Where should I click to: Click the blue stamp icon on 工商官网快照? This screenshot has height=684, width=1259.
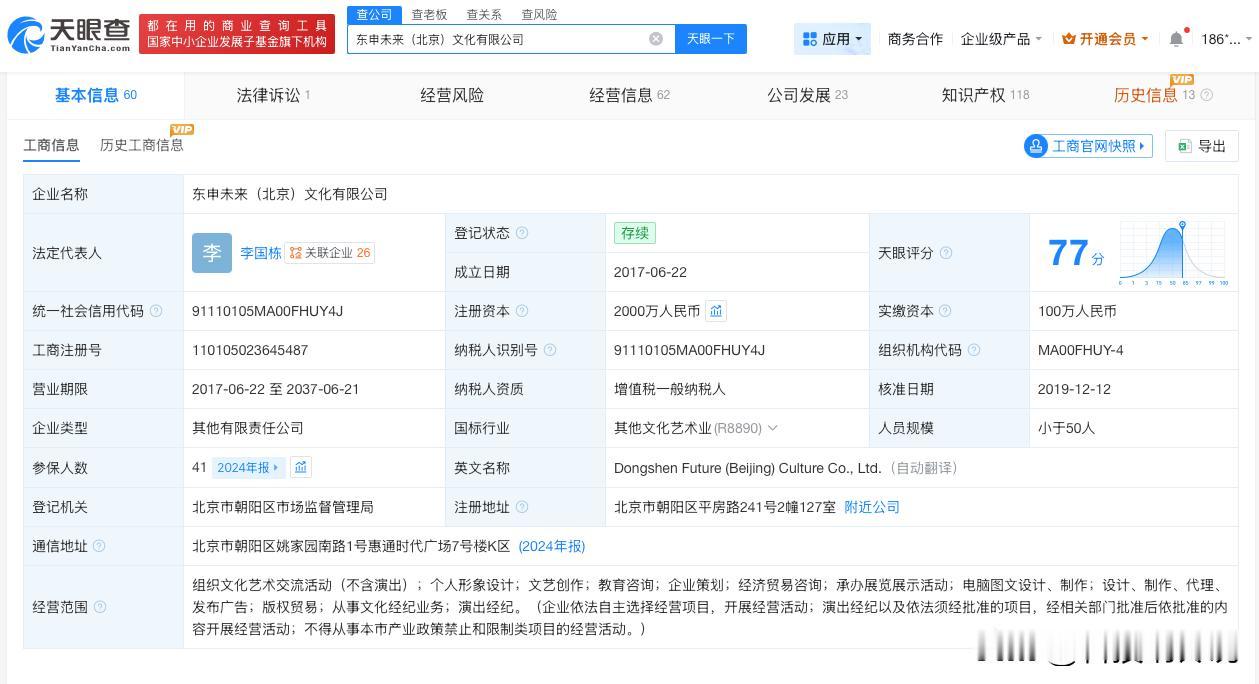pos(1036,146)
